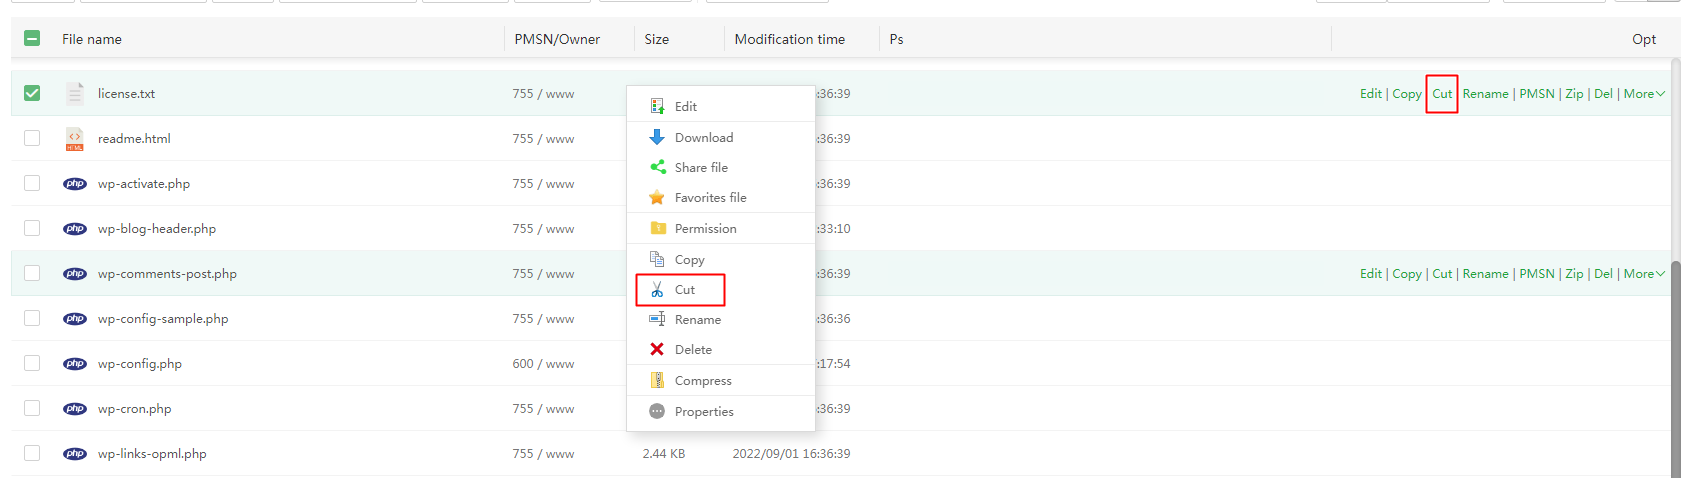
Task: Click the red X Delete icon
Action: coord(657,349)
